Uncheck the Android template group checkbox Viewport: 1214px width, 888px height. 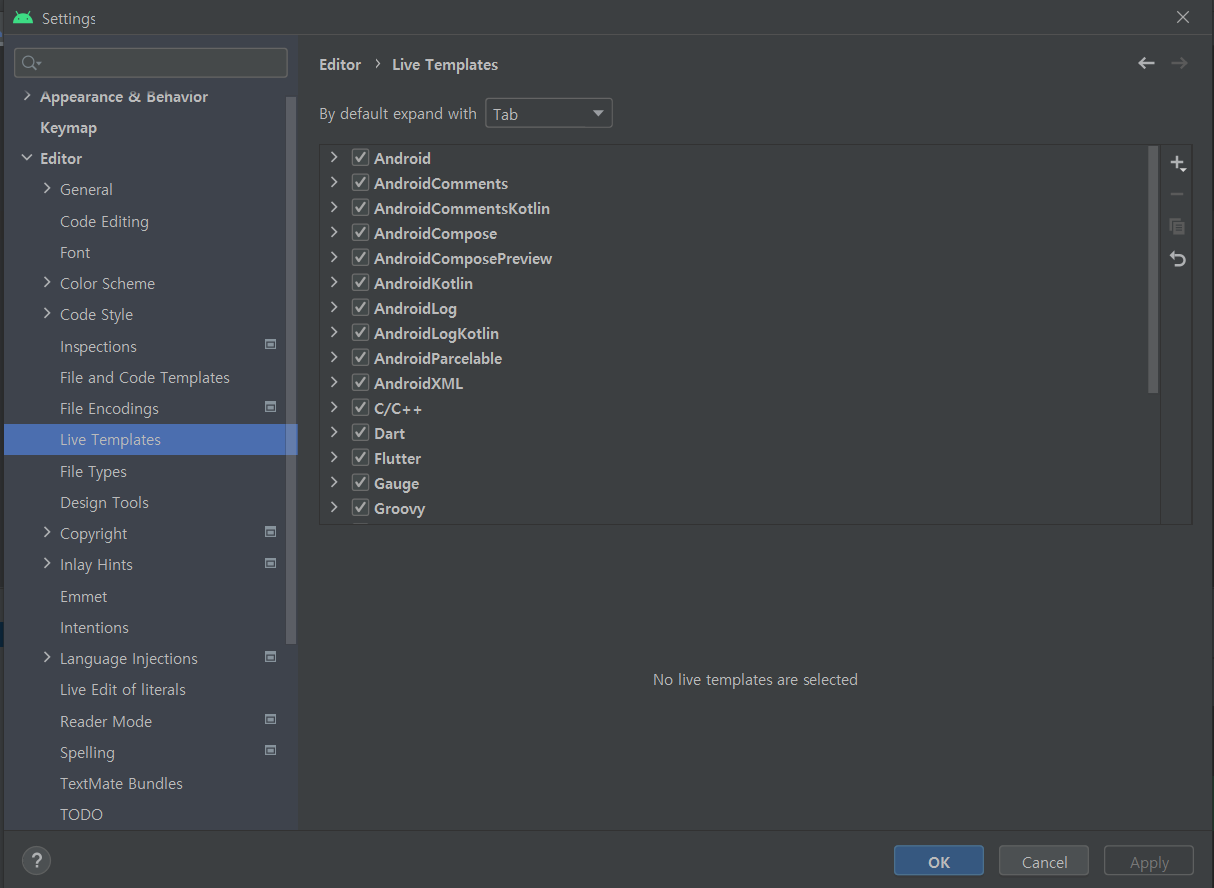pos(361,158)
